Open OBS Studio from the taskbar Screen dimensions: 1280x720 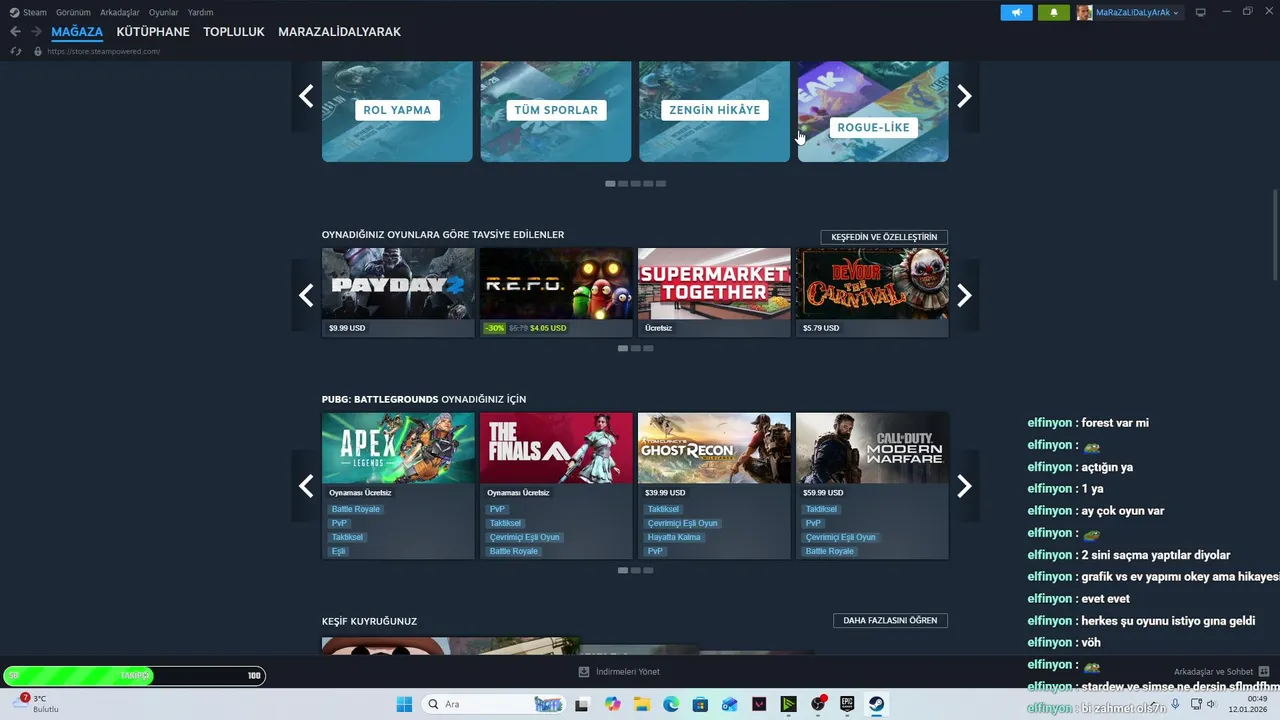818,704
